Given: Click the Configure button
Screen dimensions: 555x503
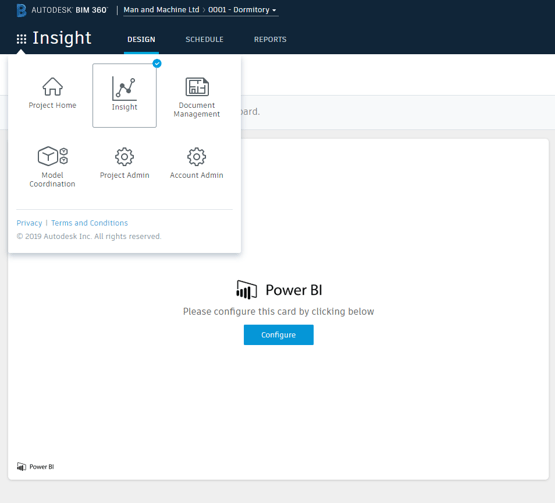Looking at the screenshot, I should (279, 335).
